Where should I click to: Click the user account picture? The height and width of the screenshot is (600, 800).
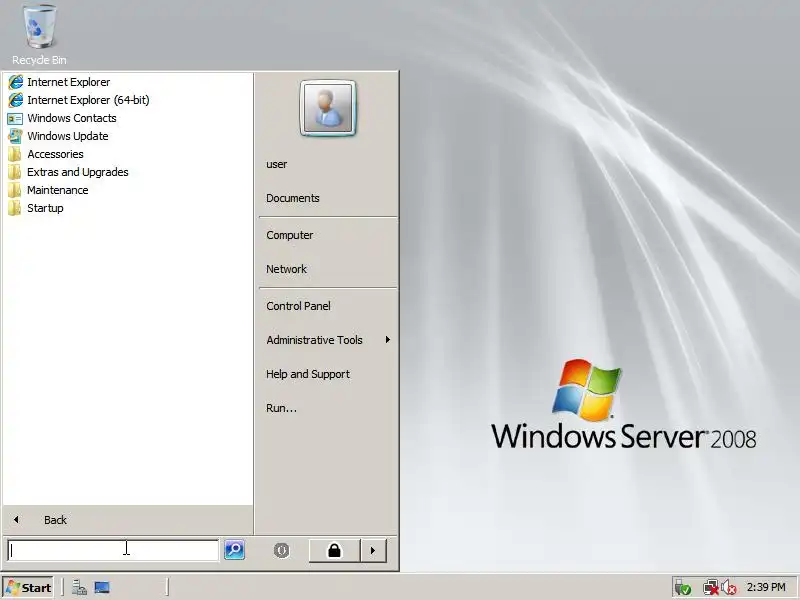[x=328, y=108]
